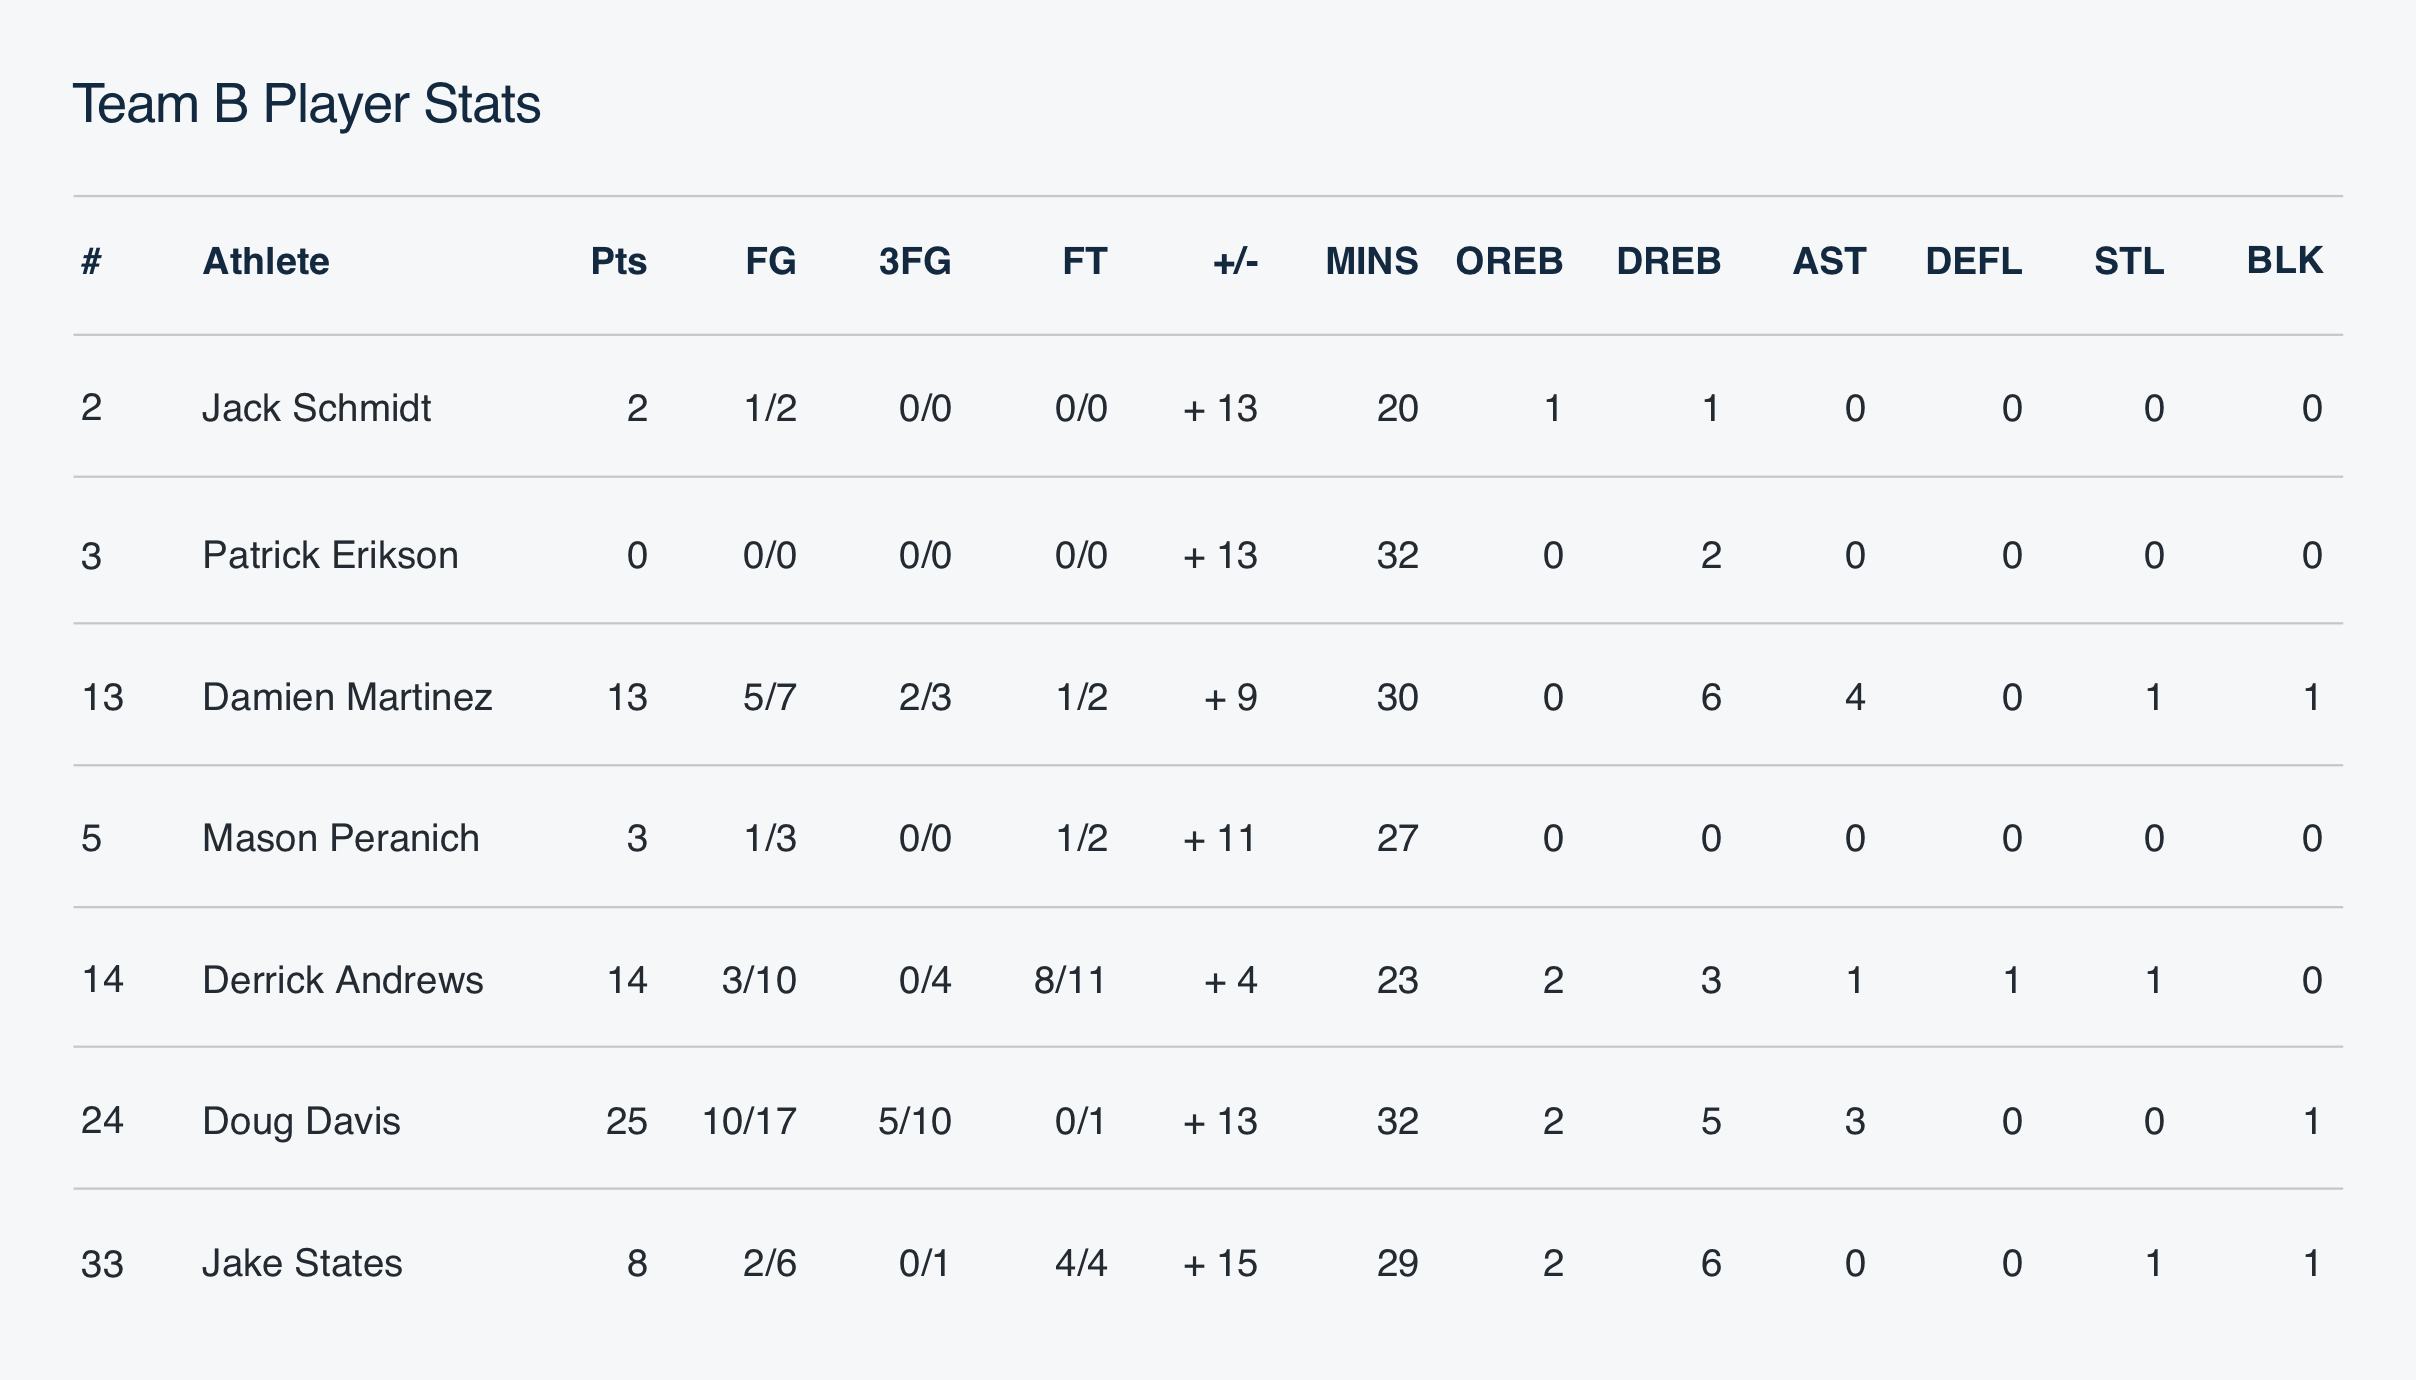The height and width of the screenshot is (1380, 2416).
Task: Sort by the +/- column header
Action: click(x=1235, y=262)
